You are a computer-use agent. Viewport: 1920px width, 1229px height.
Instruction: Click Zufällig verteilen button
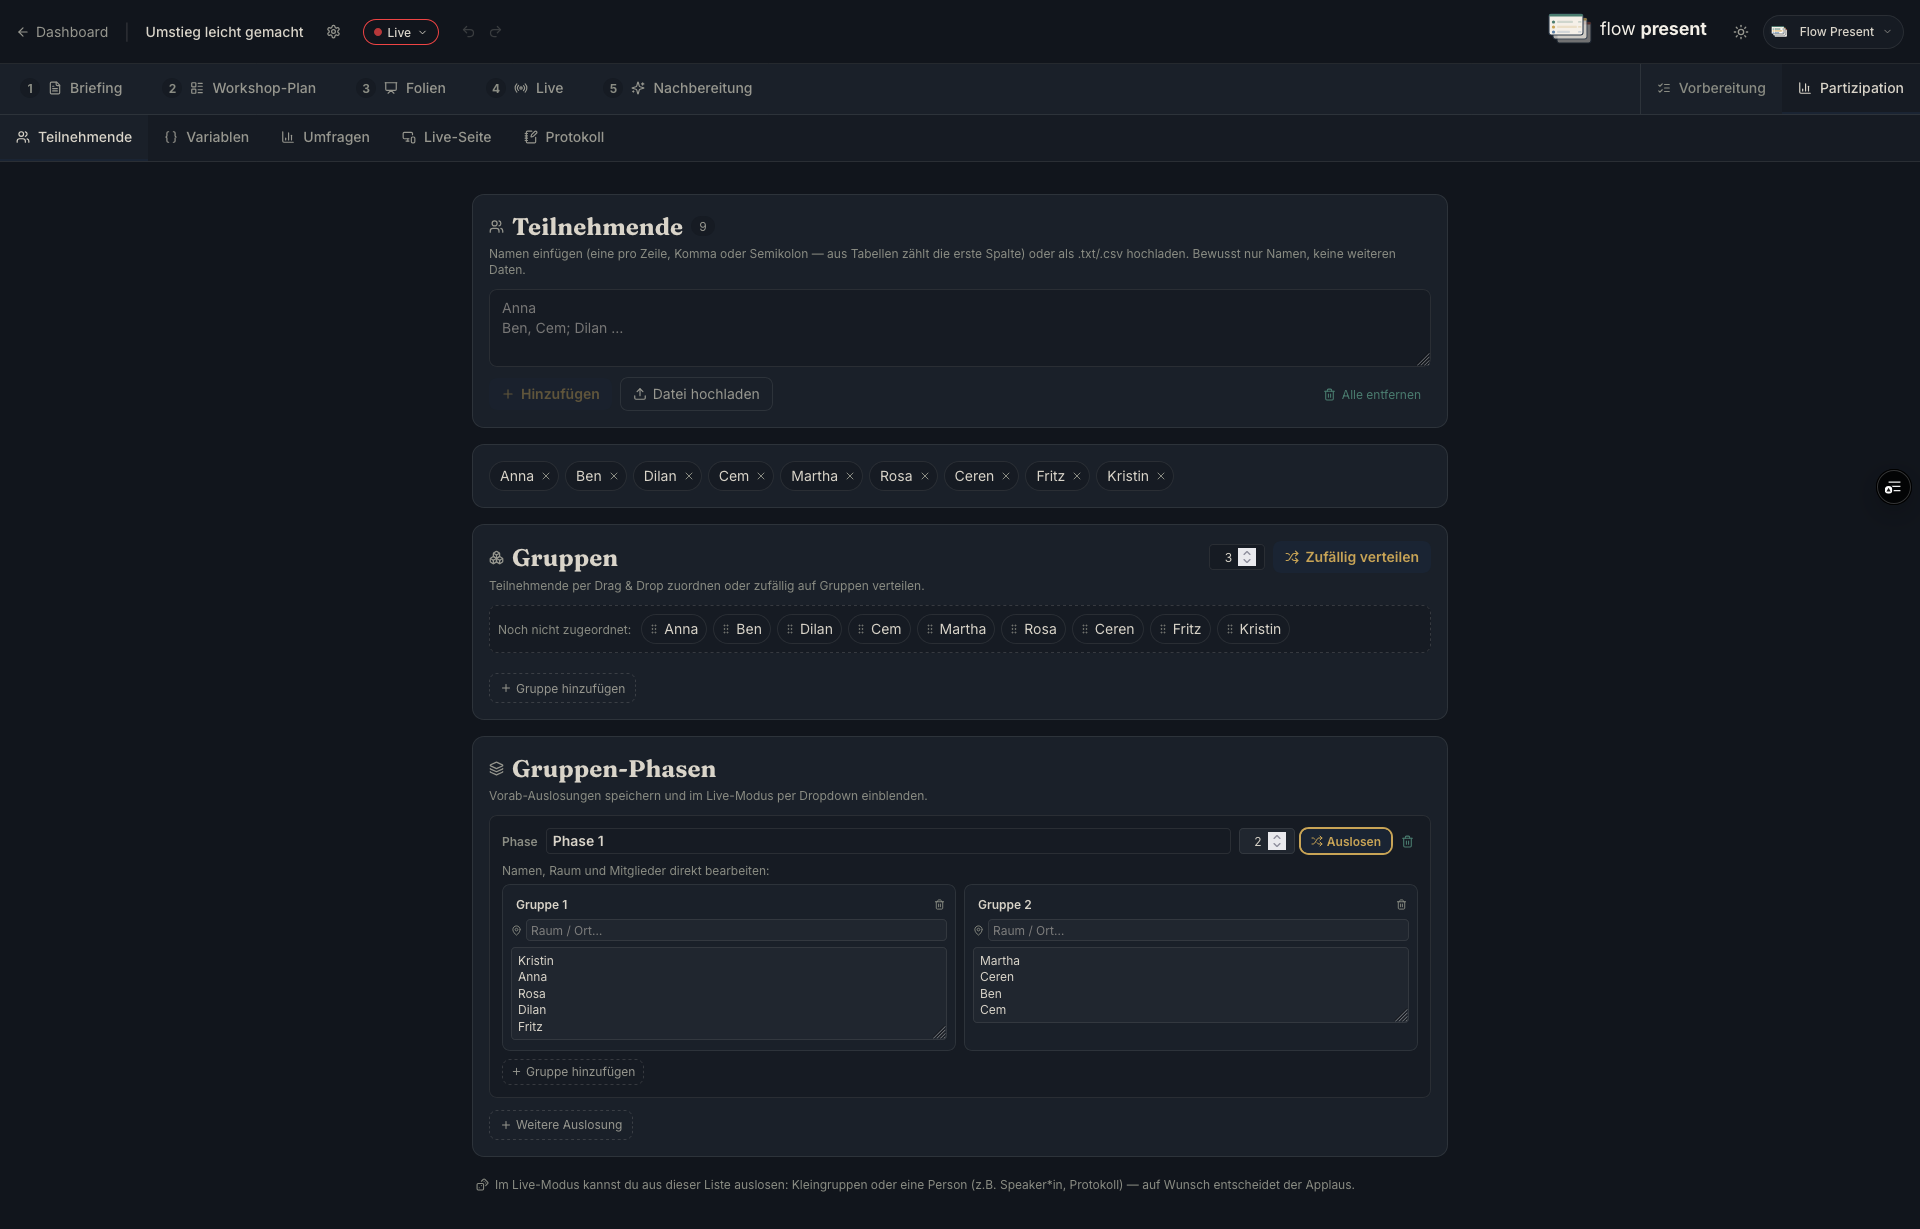point(1352,558)
